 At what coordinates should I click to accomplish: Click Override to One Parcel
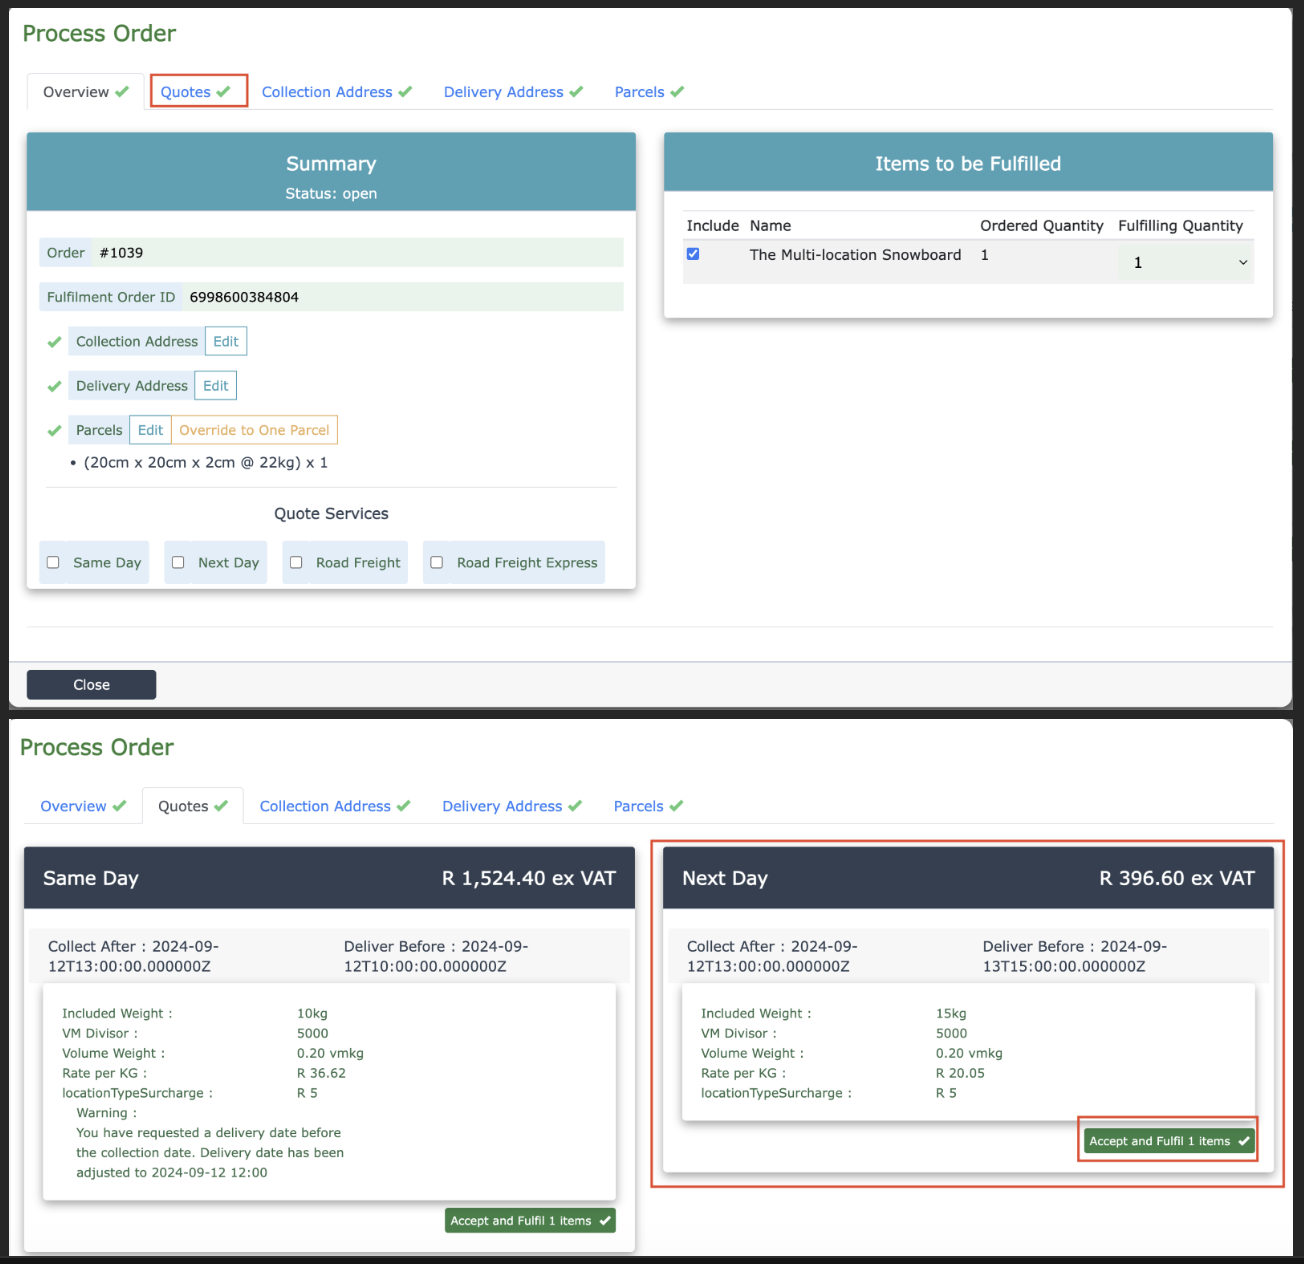[x=254, y=430]
